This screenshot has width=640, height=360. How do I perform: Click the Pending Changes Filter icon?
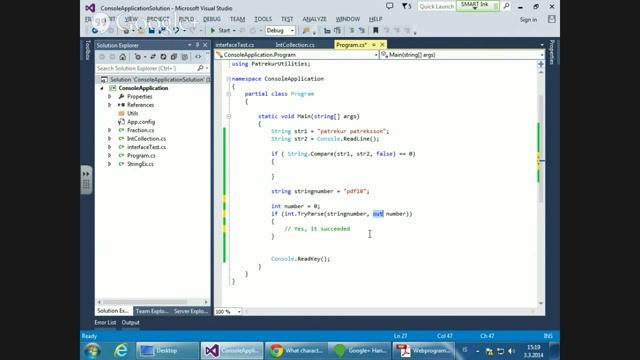(x=138, y=57)
